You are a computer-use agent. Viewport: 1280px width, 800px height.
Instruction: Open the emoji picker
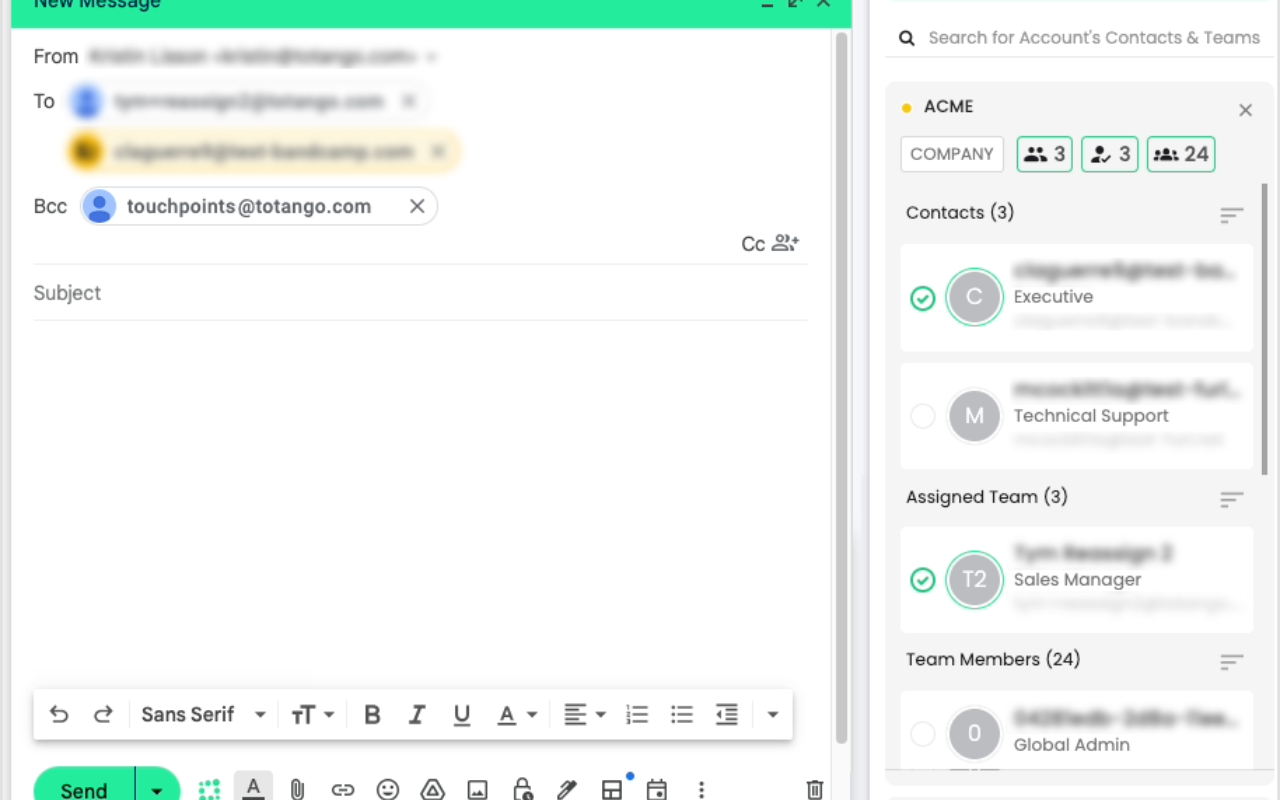389,789
